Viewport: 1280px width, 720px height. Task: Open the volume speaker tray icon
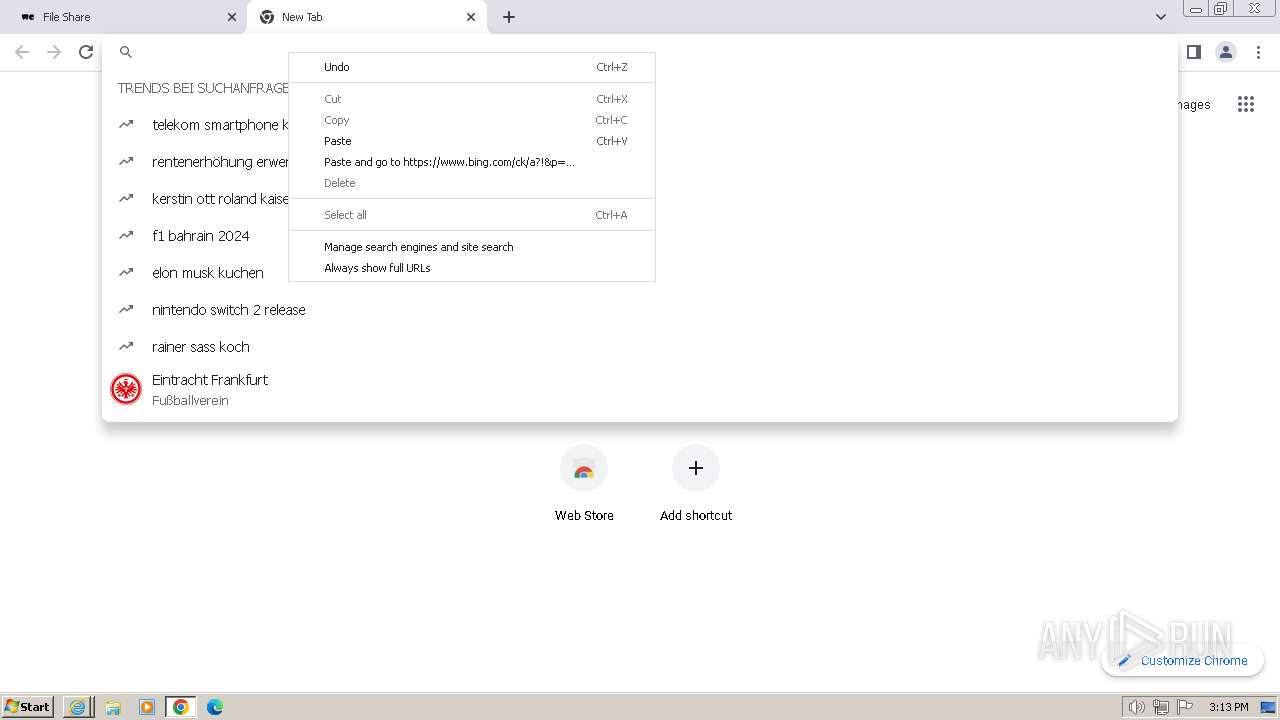coord(1136,707)
